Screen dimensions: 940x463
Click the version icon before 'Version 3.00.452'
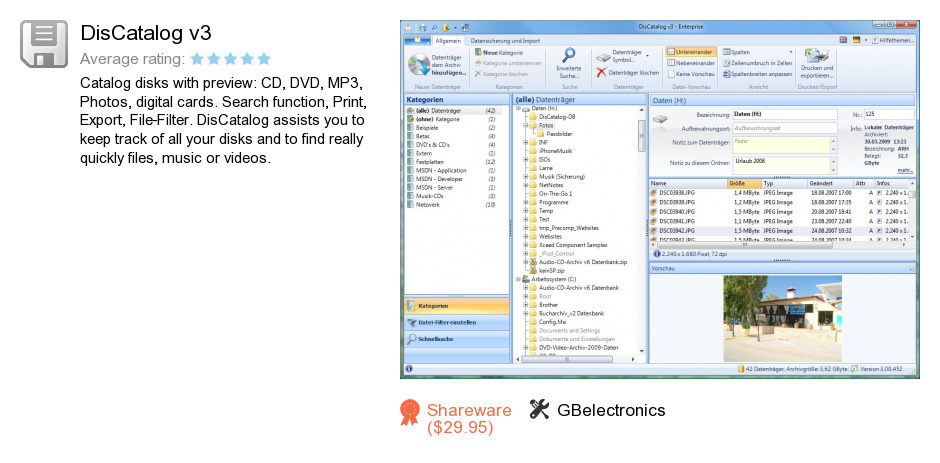854,368
